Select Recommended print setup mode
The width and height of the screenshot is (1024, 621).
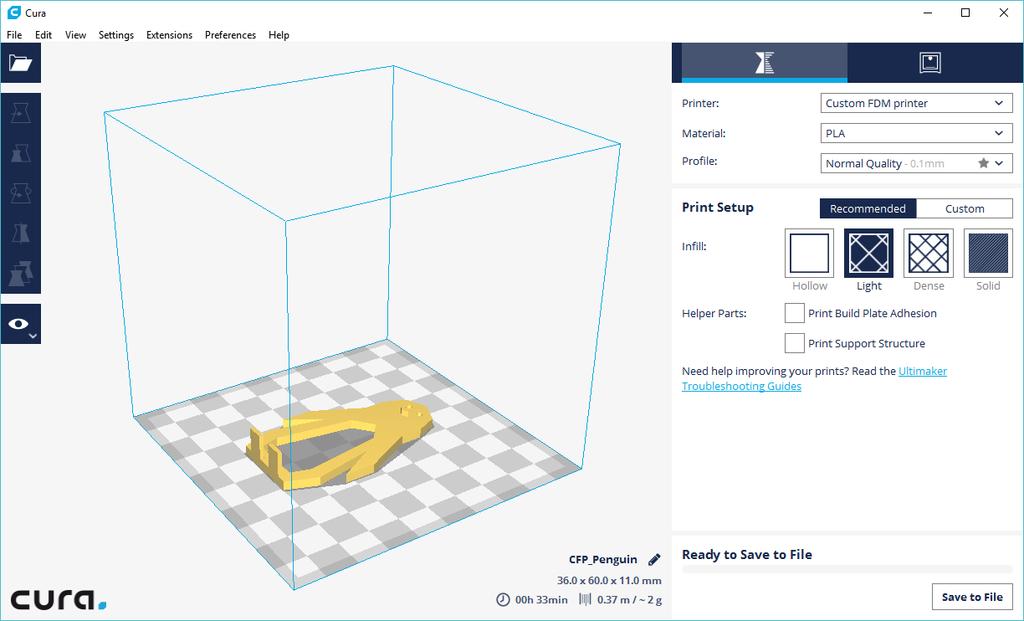click(x=868, y=208)
